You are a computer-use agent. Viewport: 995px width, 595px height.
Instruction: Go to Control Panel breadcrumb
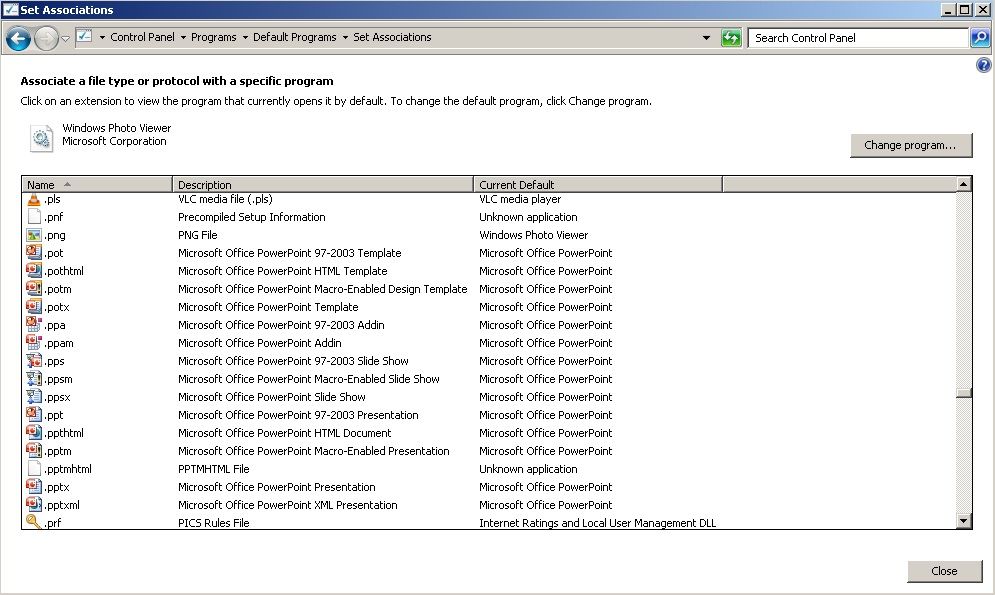coord(142,37)
